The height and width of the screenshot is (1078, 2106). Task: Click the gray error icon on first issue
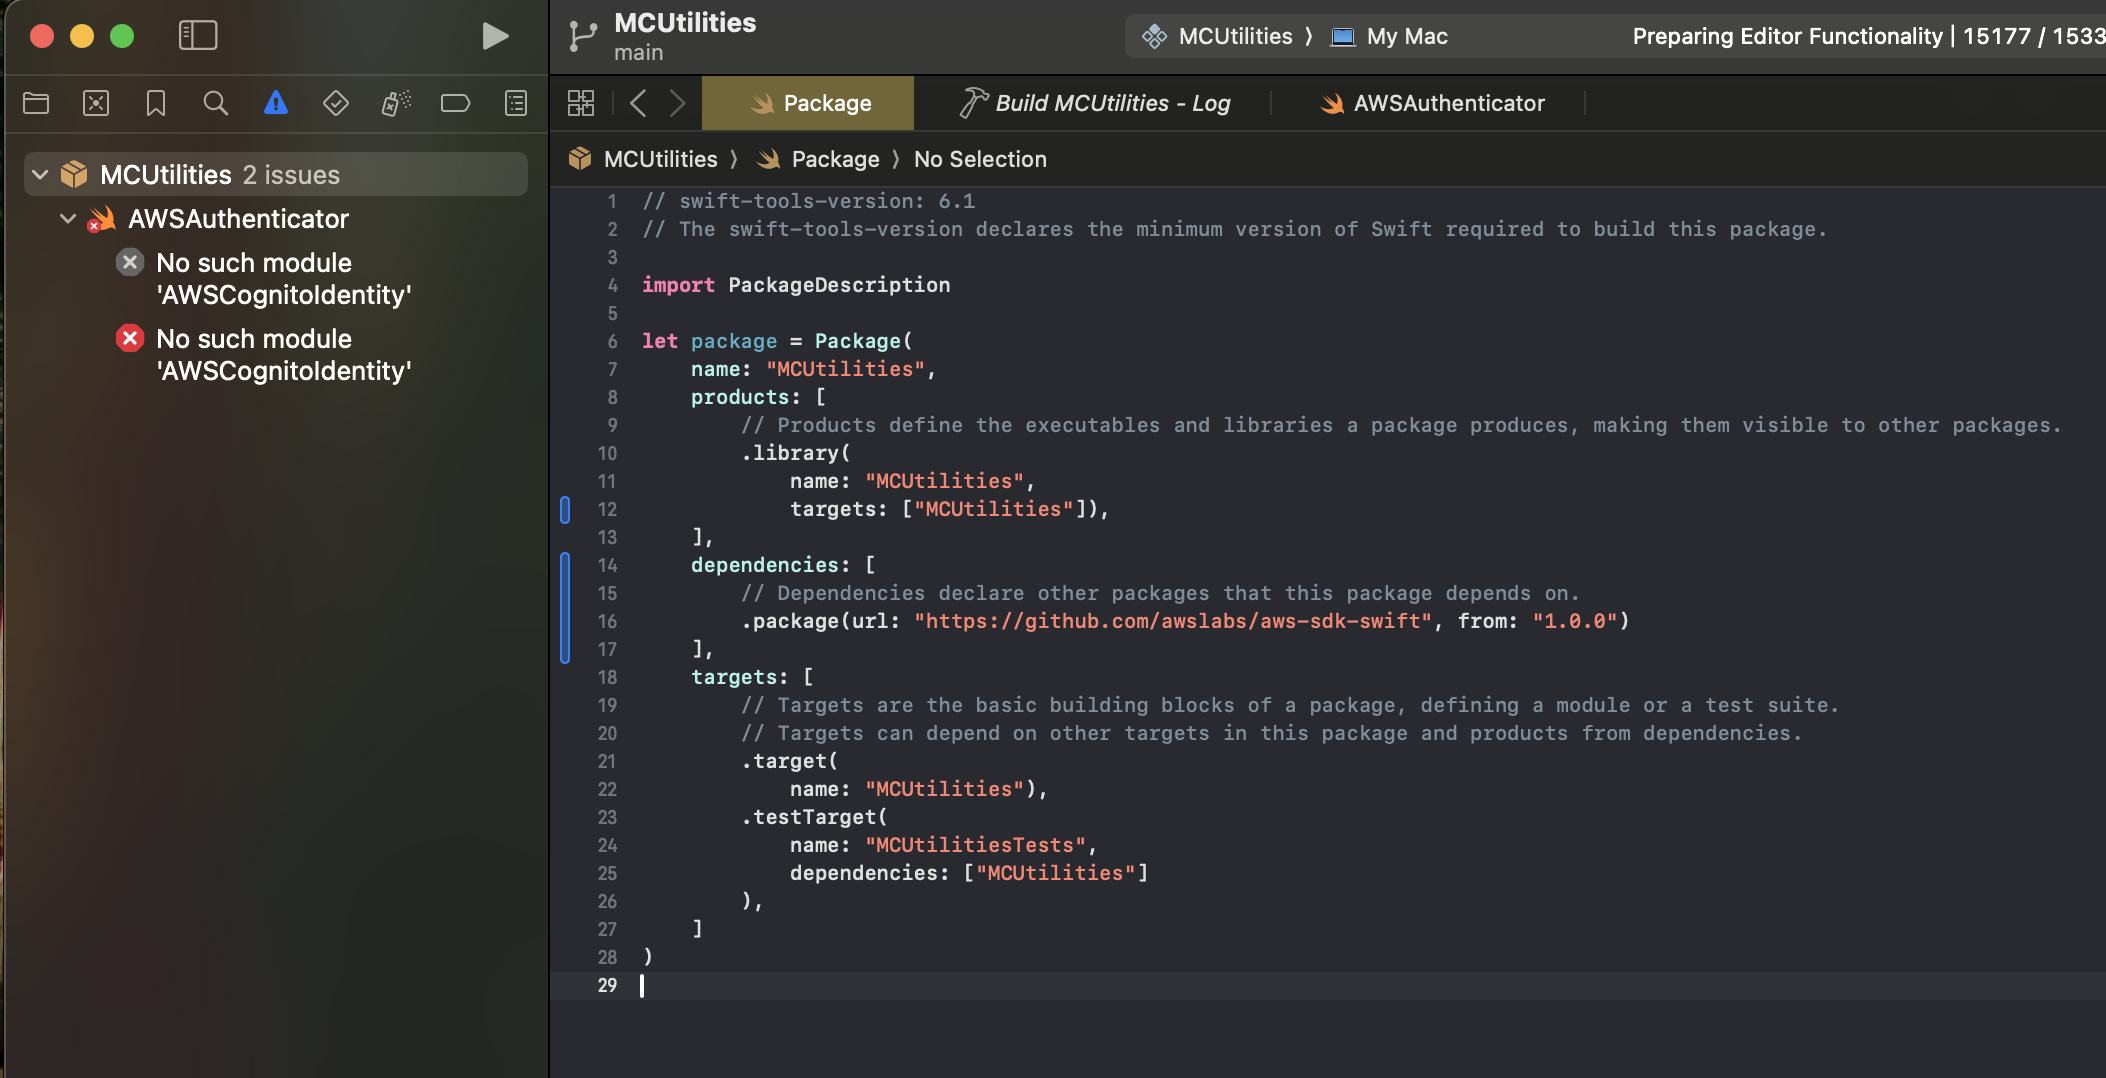pyautogui.click(x=130, y=262)
